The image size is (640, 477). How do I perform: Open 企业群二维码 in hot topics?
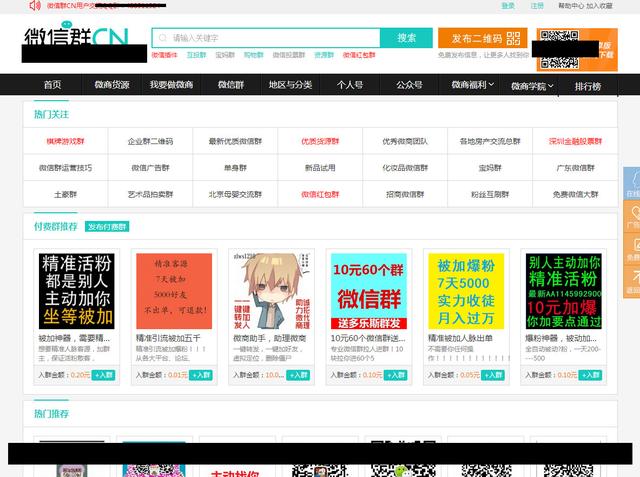coord(150,141)
